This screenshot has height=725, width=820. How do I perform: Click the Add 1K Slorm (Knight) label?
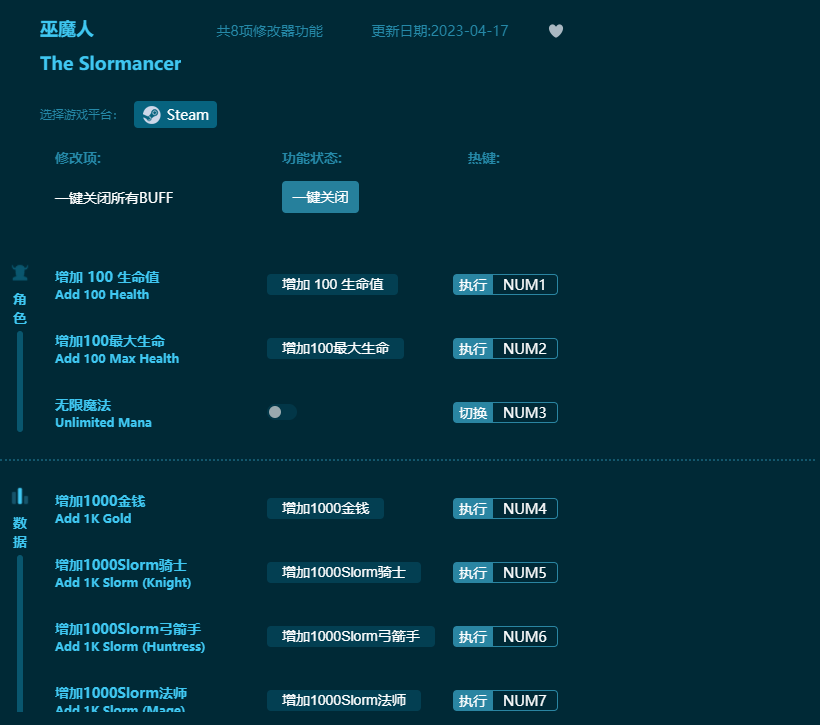(x=123, y=583)
